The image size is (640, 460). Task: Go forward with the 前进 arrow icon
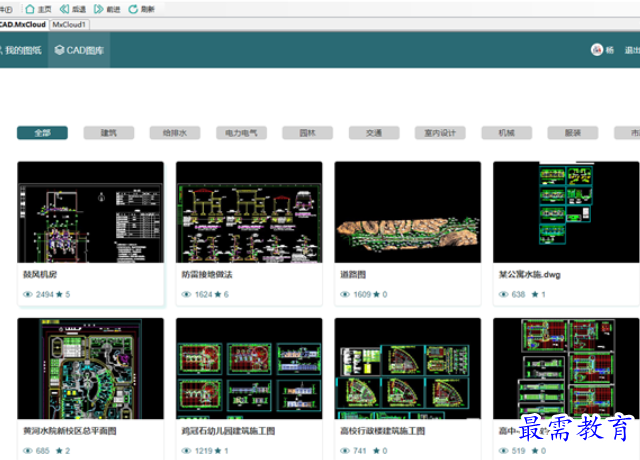[98, 9]
